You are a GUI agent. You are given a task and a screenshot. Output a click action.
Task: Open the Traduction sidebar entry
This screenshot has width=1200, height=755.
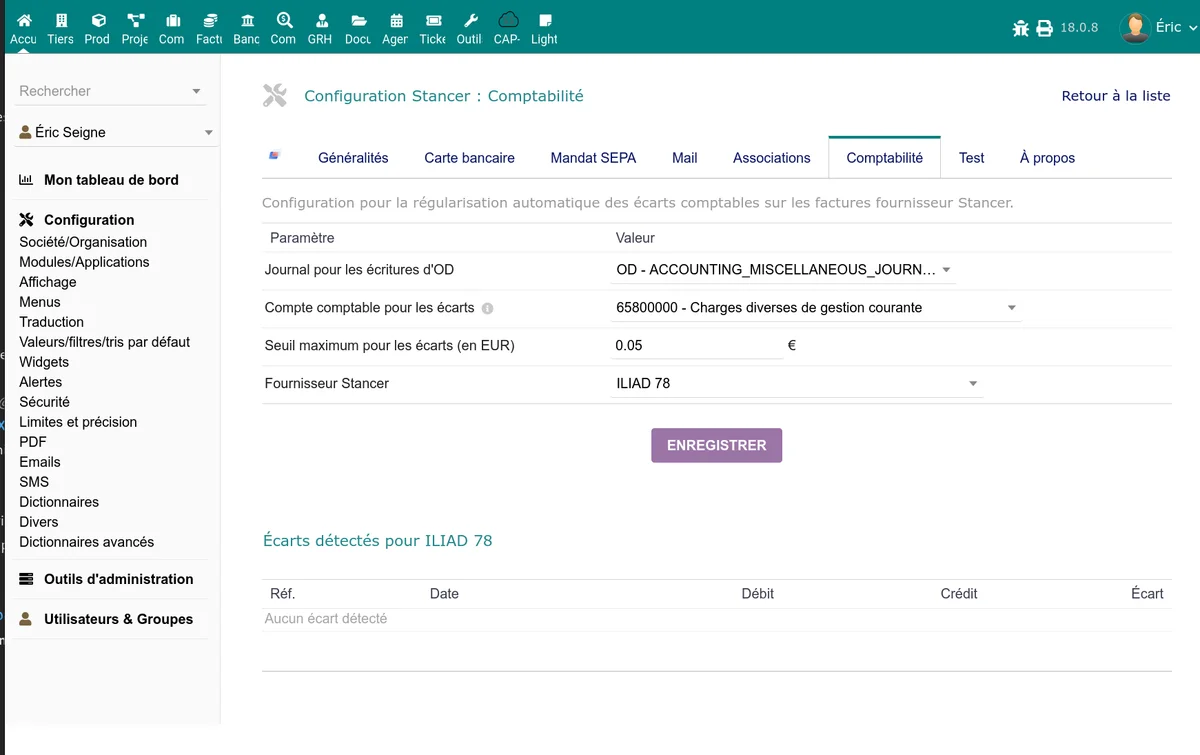(51, 322)
